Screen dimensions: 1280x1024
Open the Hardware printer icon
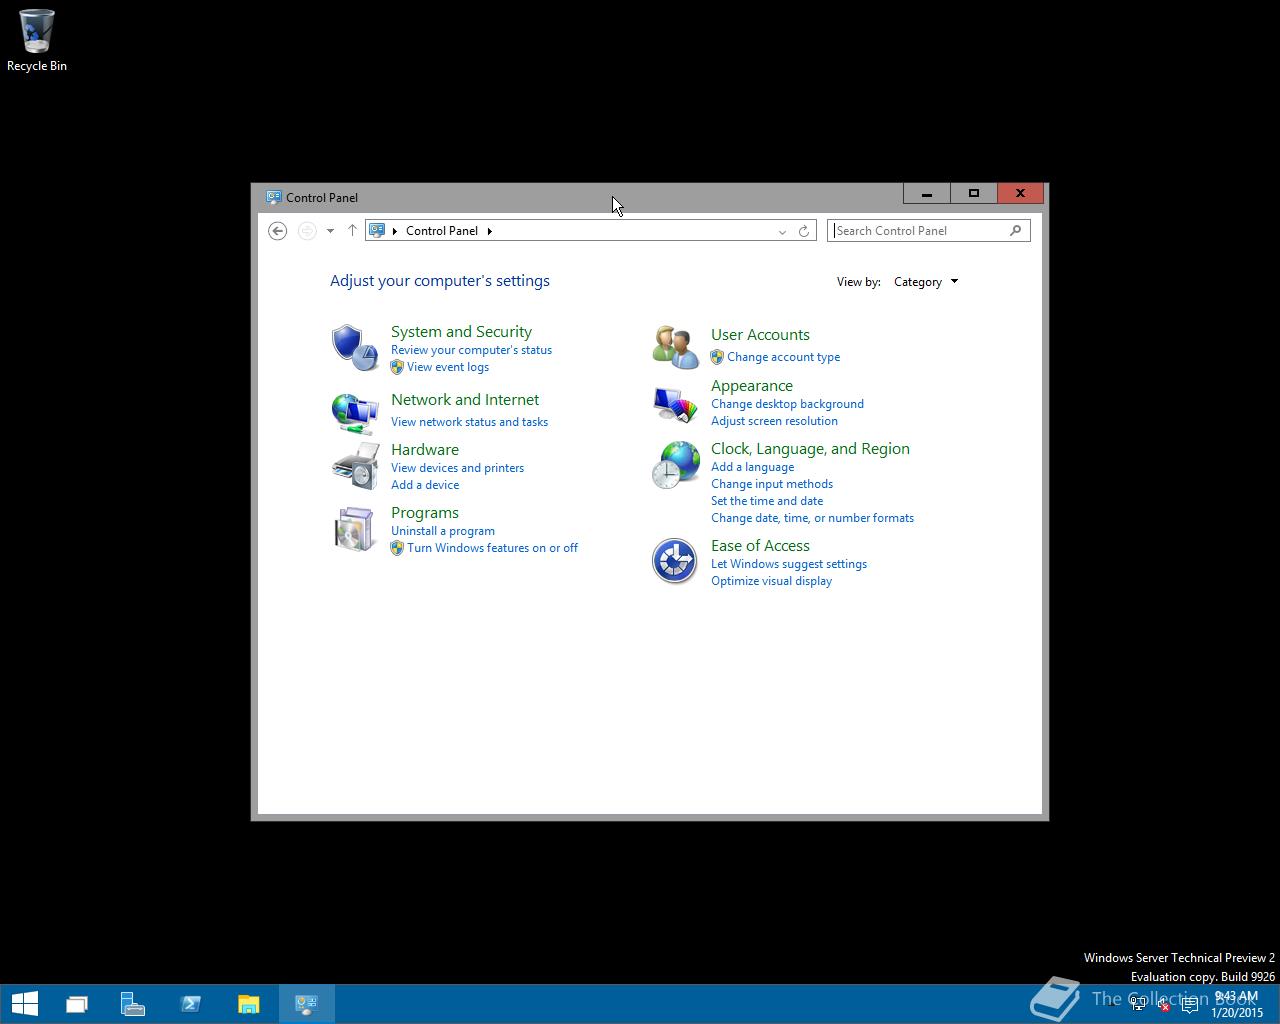click(x=355, y=465)
